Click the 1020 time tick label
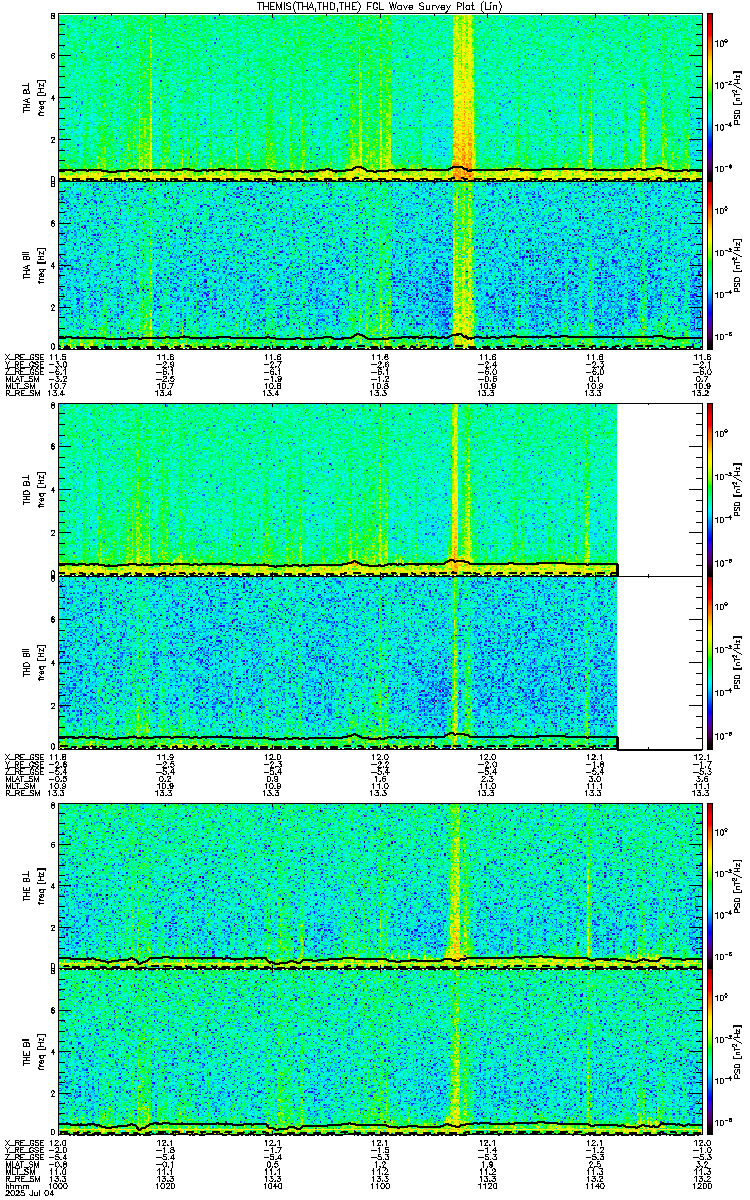 165,1186
